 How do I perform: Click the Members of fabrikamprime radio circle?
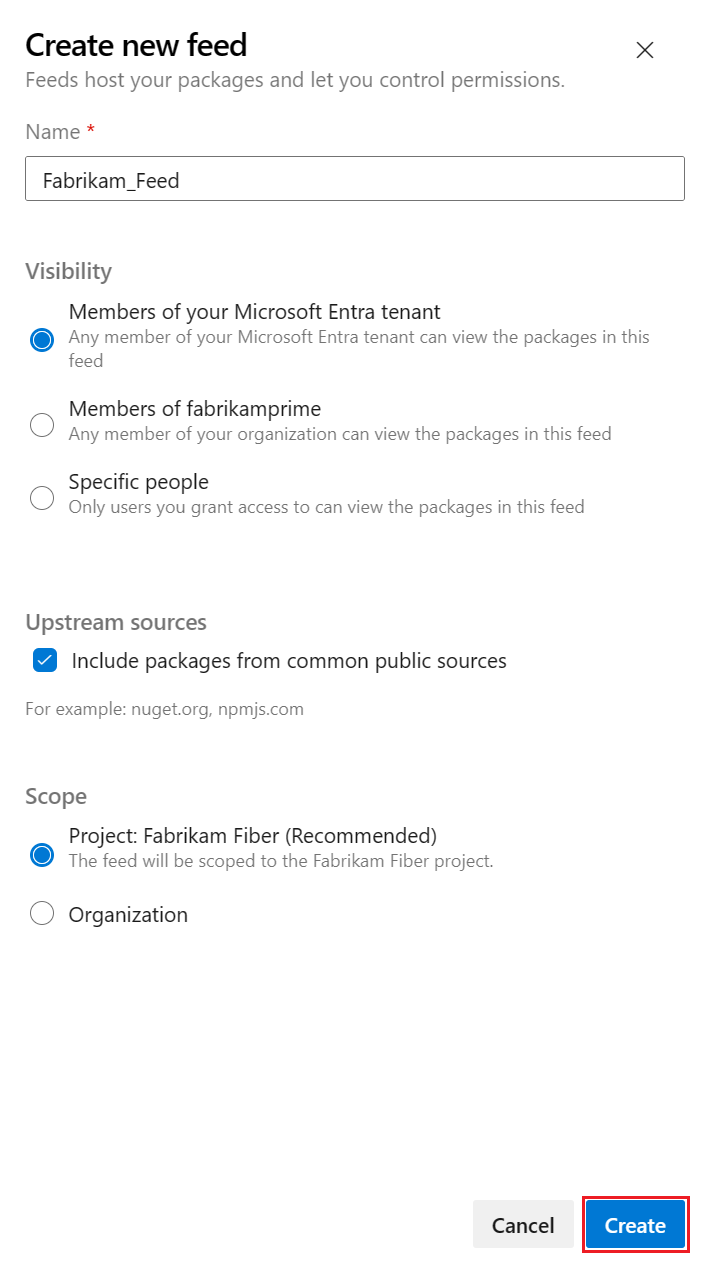(41, 425)
